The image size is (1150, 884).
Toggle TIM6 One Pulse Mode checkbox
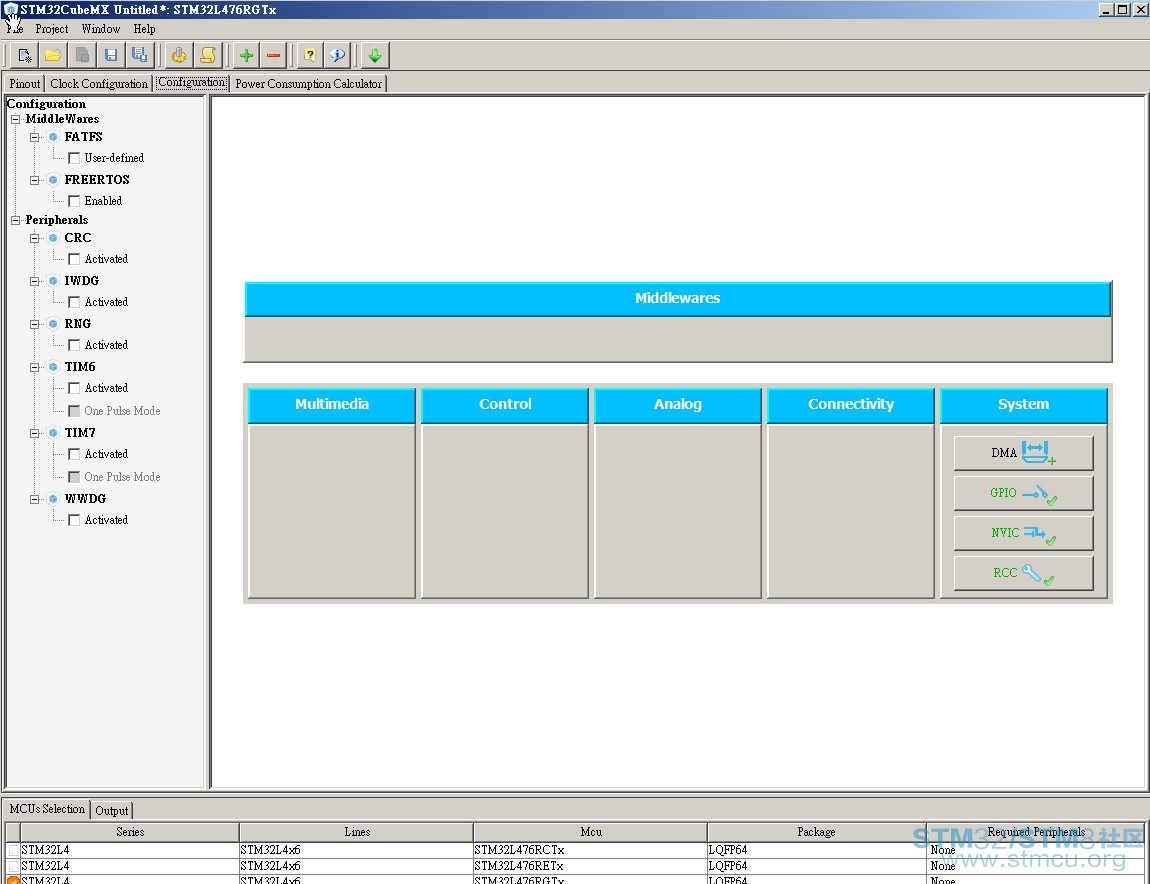click(x=74, y=411)
